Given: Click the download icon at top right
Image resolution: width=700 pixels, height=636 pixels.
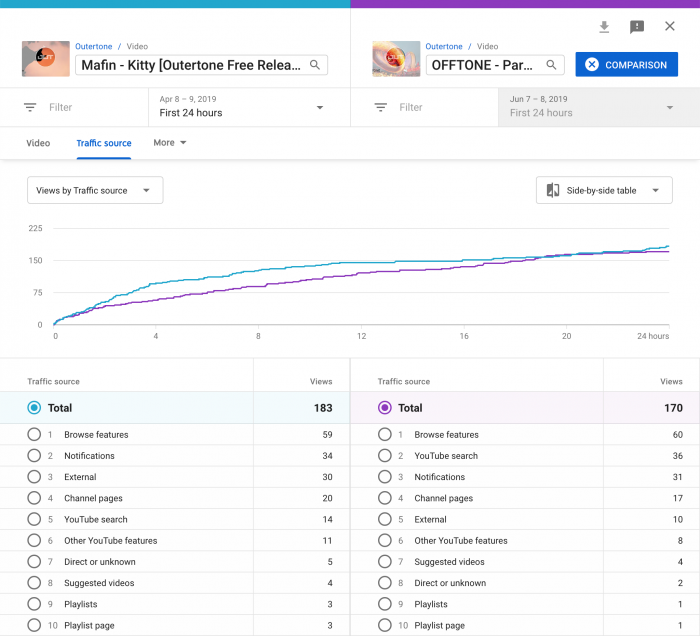Looking at the screenshot, I should 604,27.
